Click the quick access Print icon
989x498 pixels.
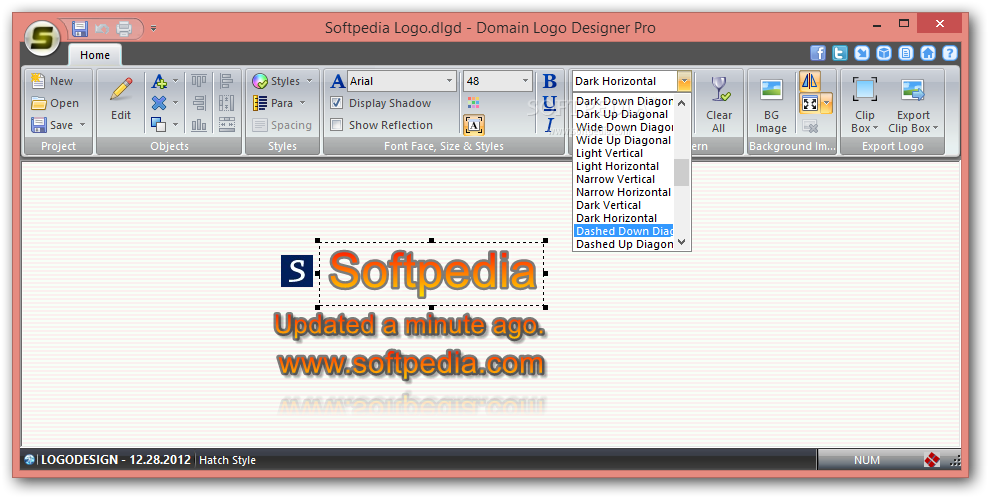[x=124, y=28]
